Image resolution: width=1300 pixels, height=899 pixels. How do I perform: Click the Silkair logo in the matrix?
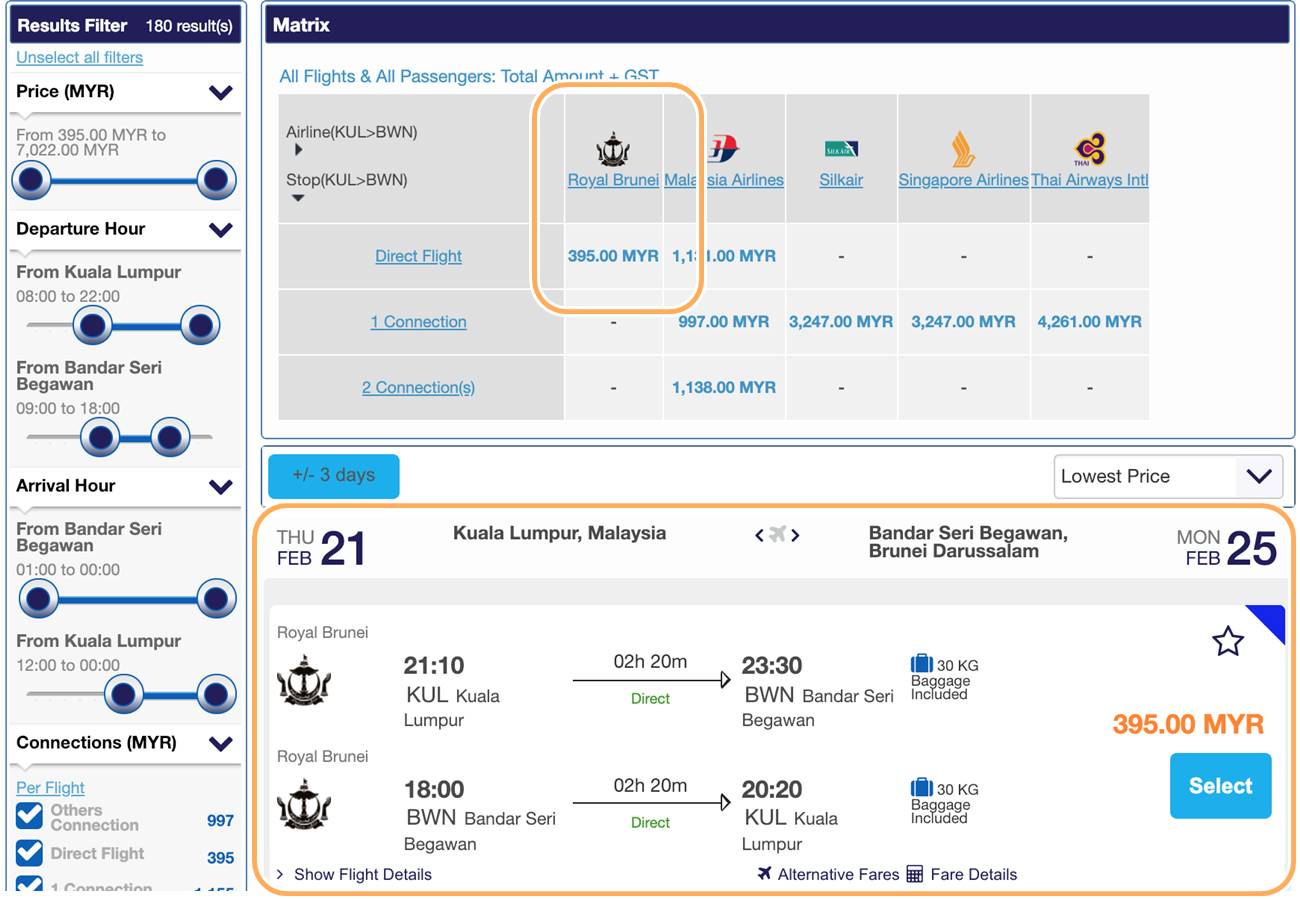tap(841, 149)
